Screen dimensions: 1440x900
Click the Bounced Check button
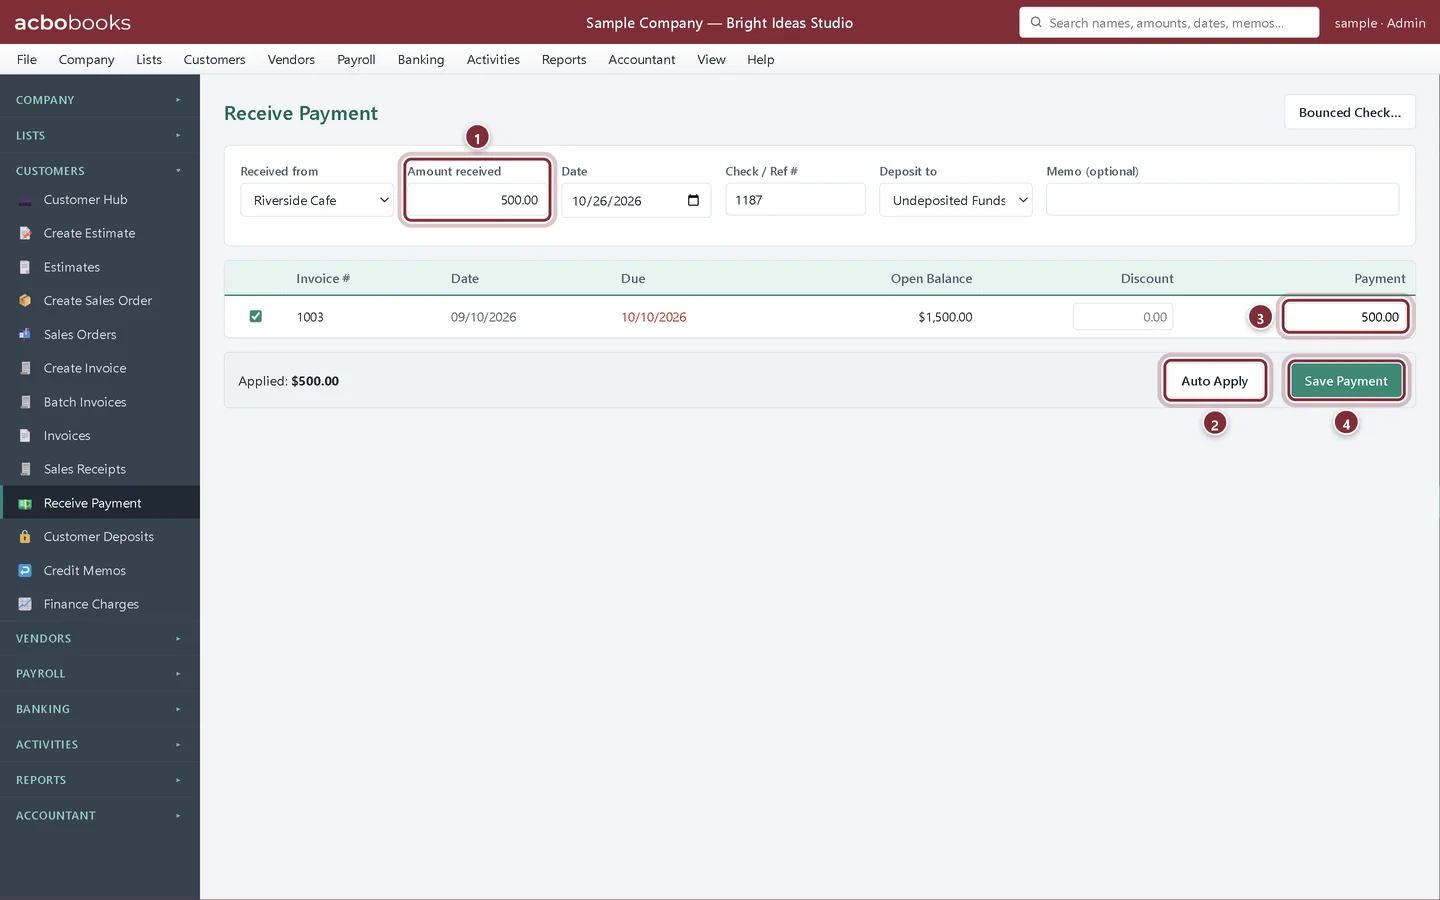coord(1350,112)
